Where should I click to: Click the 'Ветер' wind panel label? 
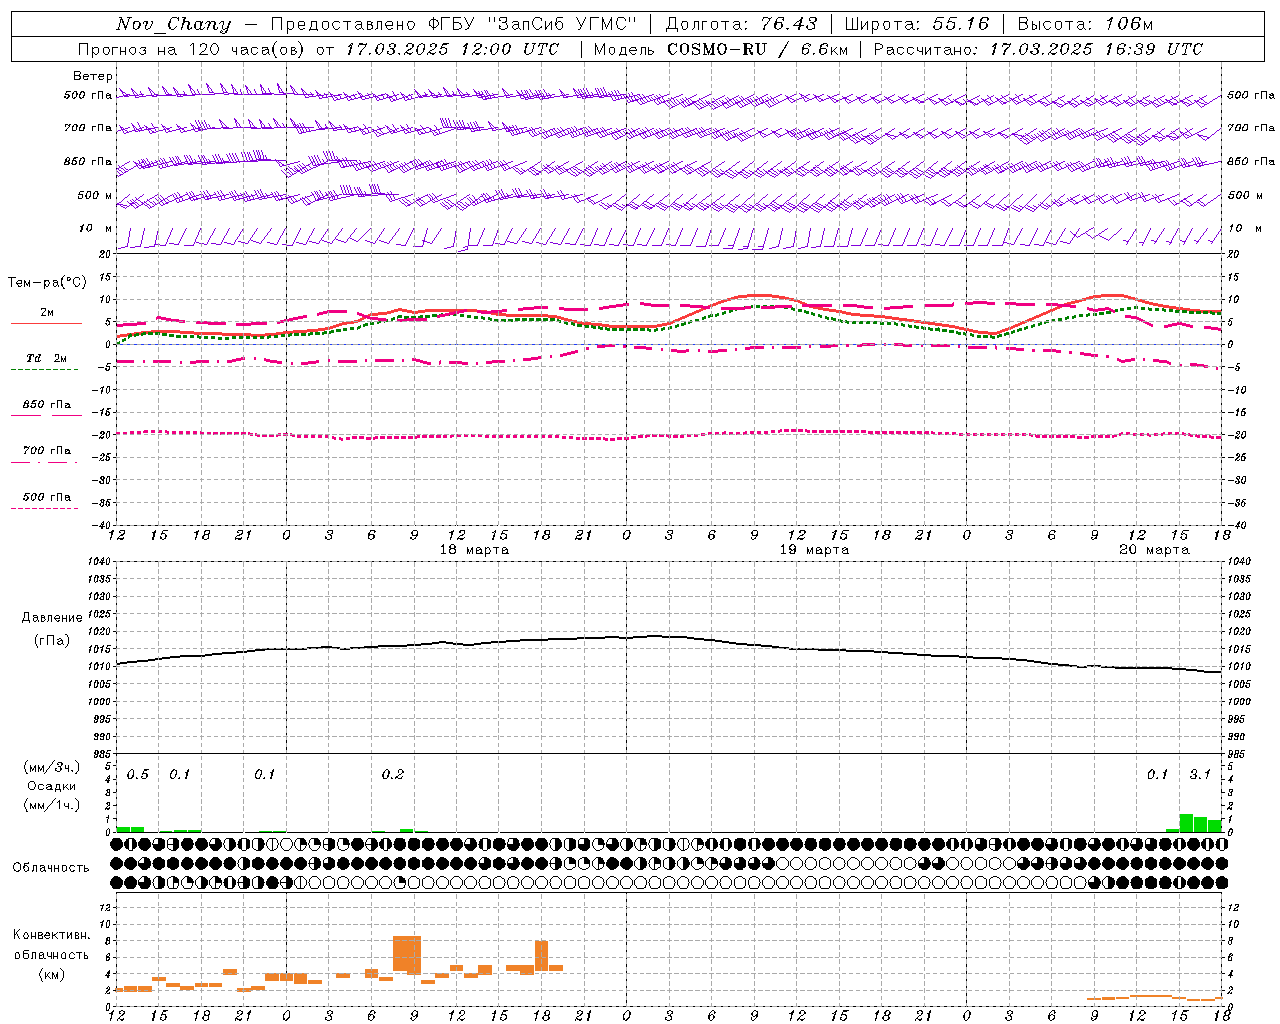tap(93, 76)
